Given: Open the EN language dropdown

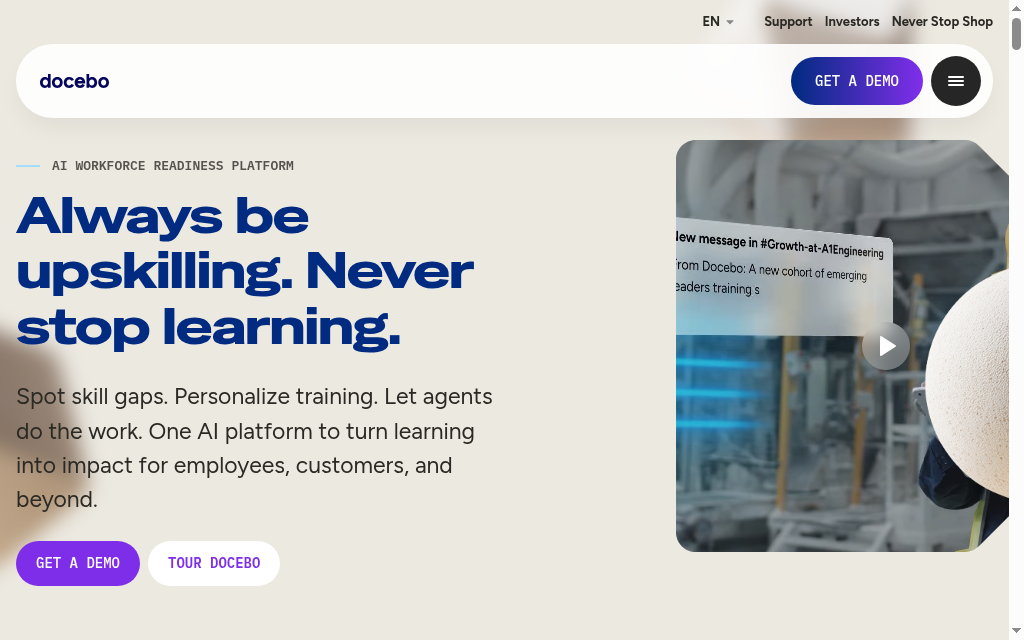Looking at the screenshot, I should (718, 22).
